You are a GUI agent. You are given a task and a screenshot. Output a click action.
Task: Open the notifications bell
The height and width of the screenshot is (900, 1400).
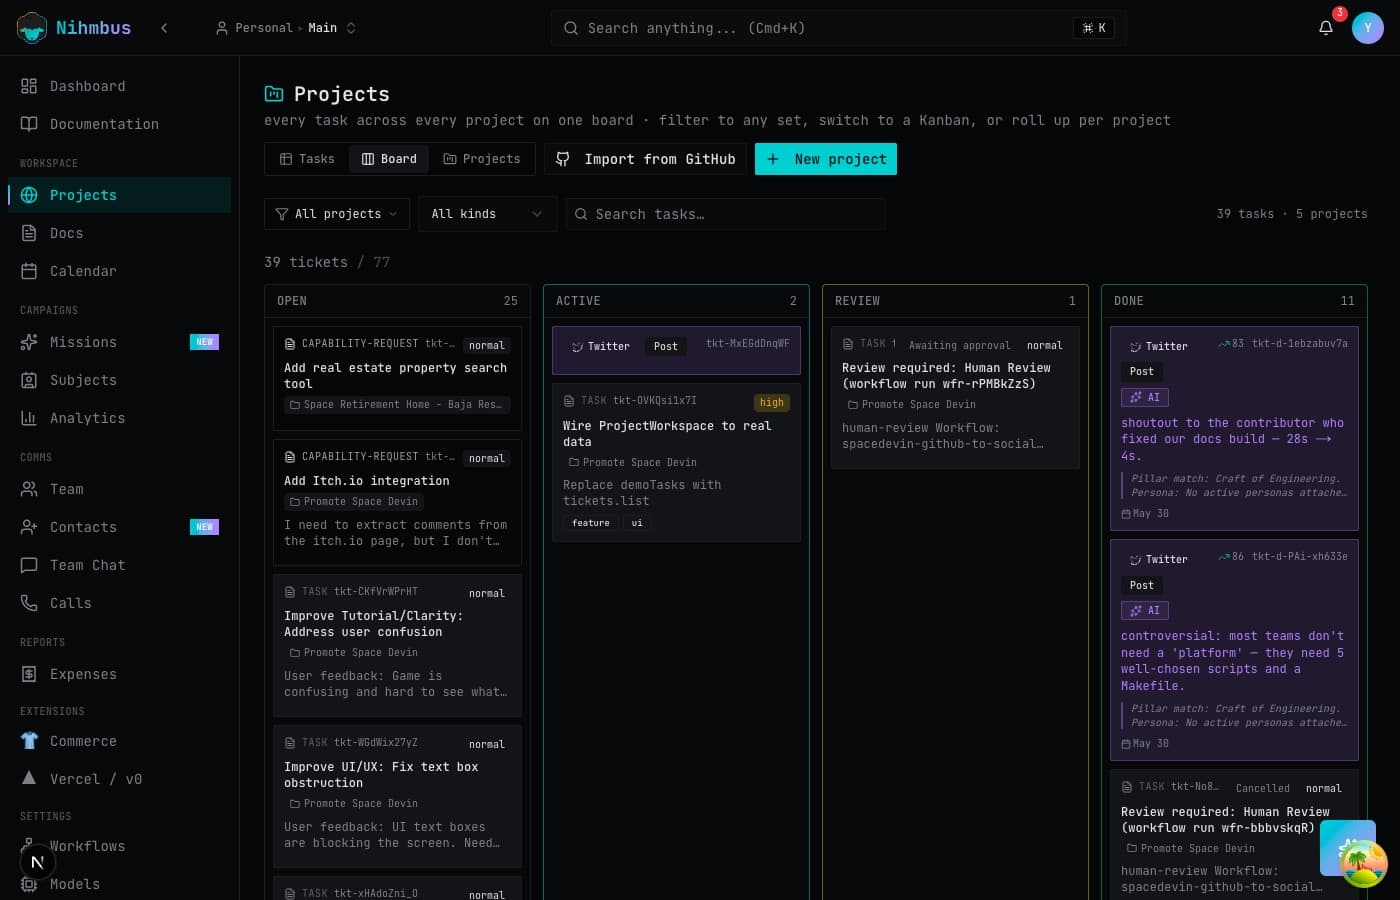point(1326,28)
